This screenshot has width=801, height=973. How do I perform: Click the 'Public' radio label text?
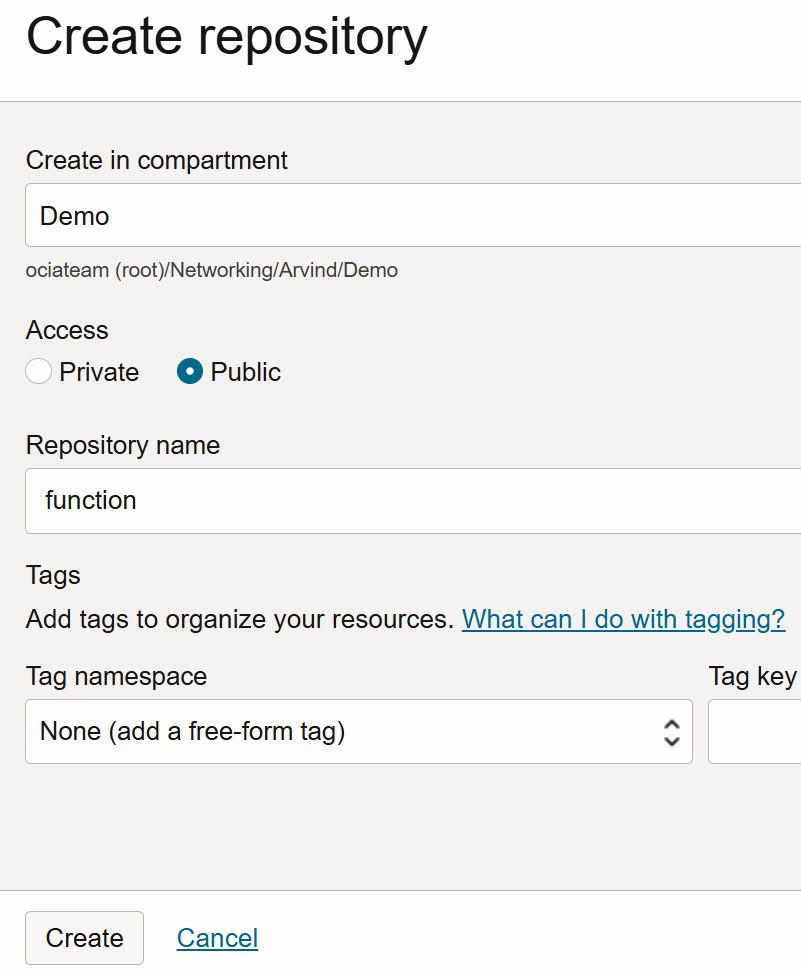pyautogui.click(x=246, y=372)
